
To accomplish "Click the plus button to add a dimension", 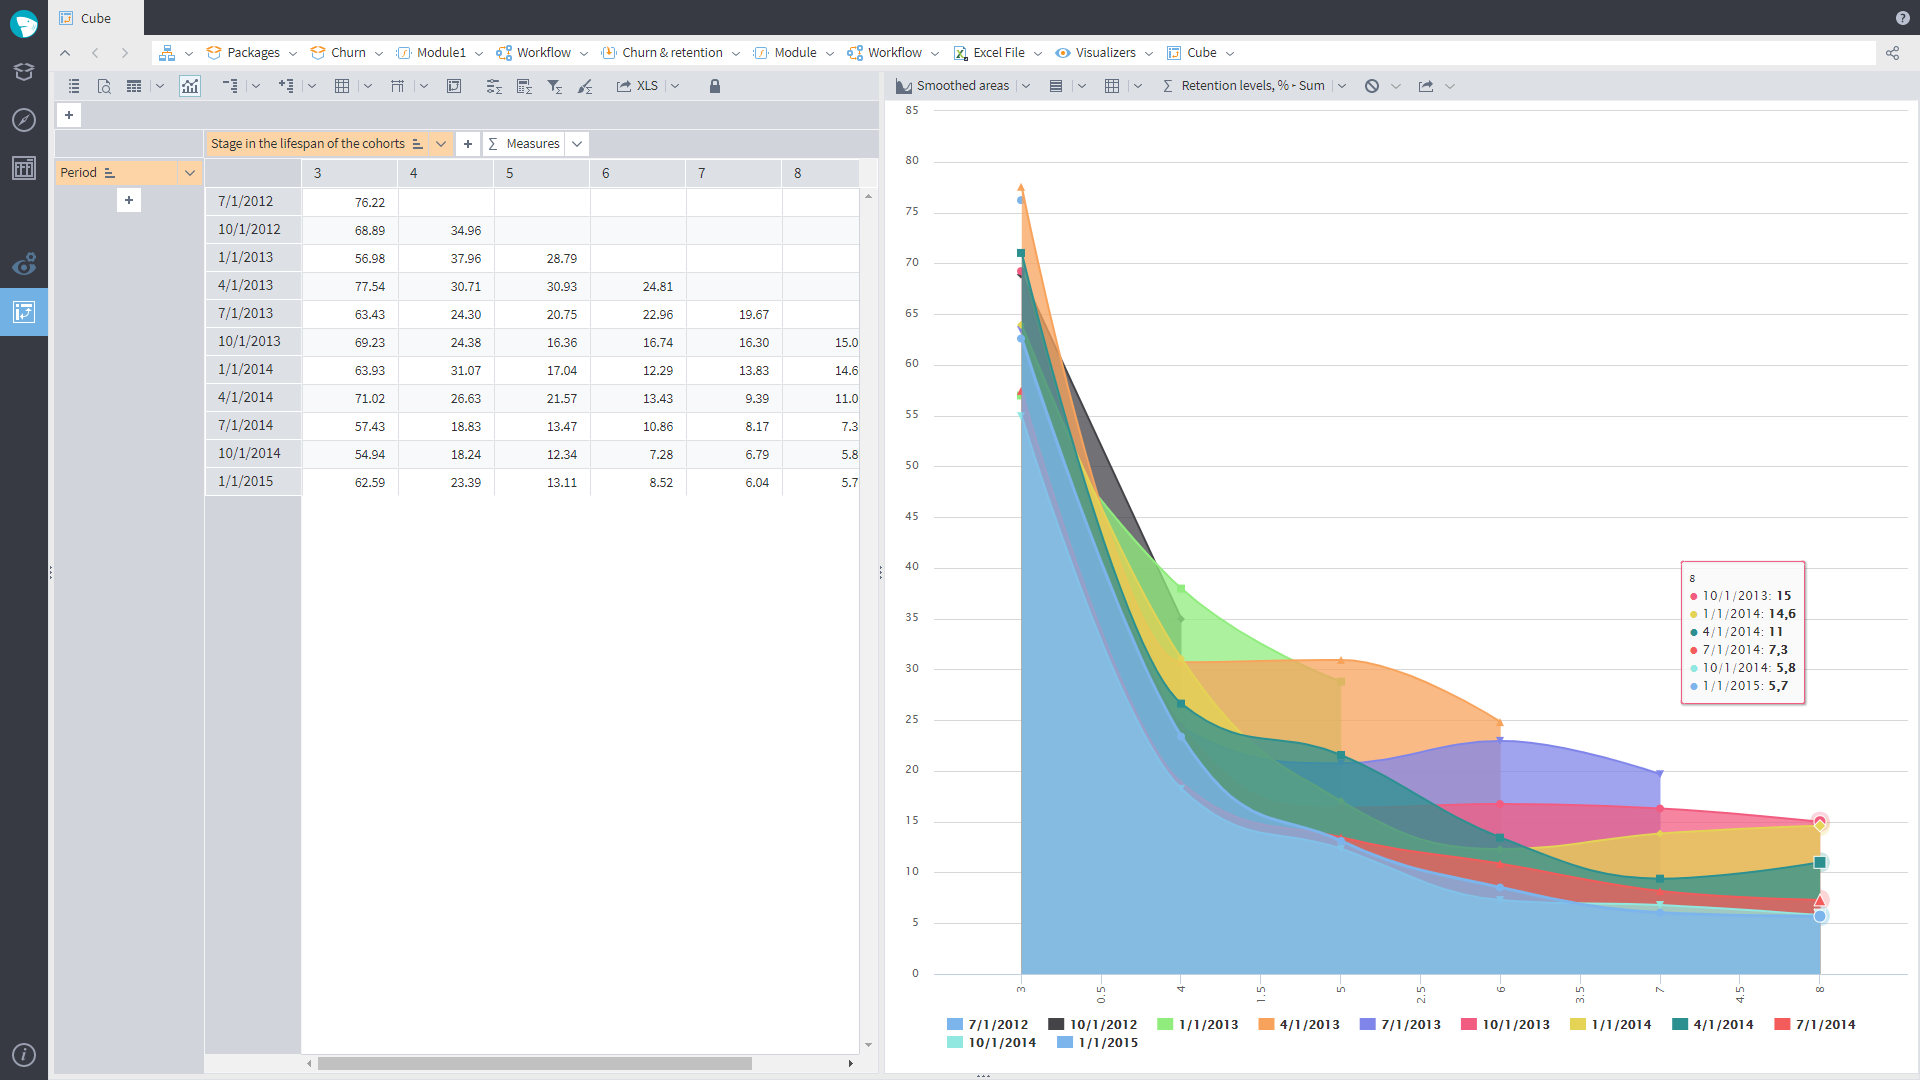I will [x=468, y=143].
